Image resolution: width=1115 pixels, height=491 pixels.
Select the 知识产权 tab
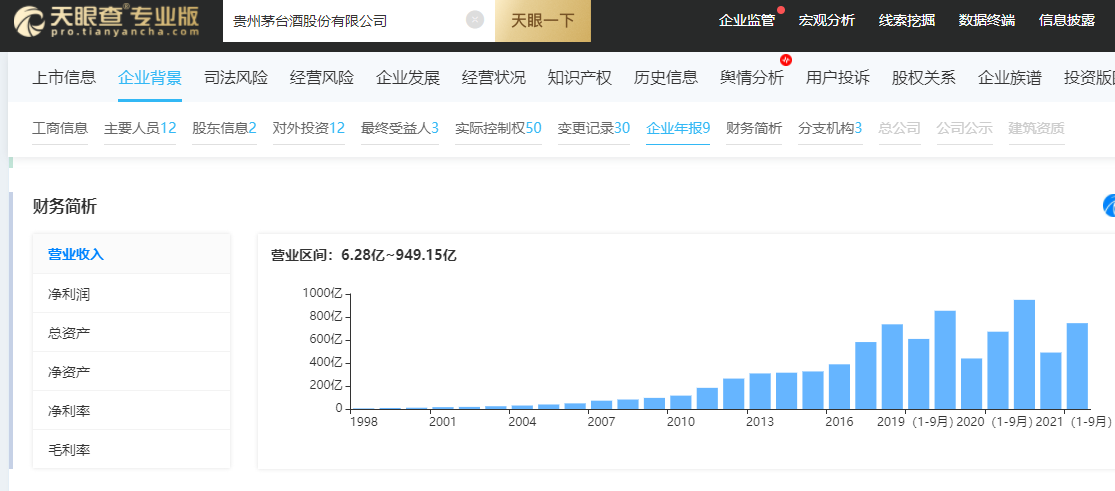click(x=580, y=77)
